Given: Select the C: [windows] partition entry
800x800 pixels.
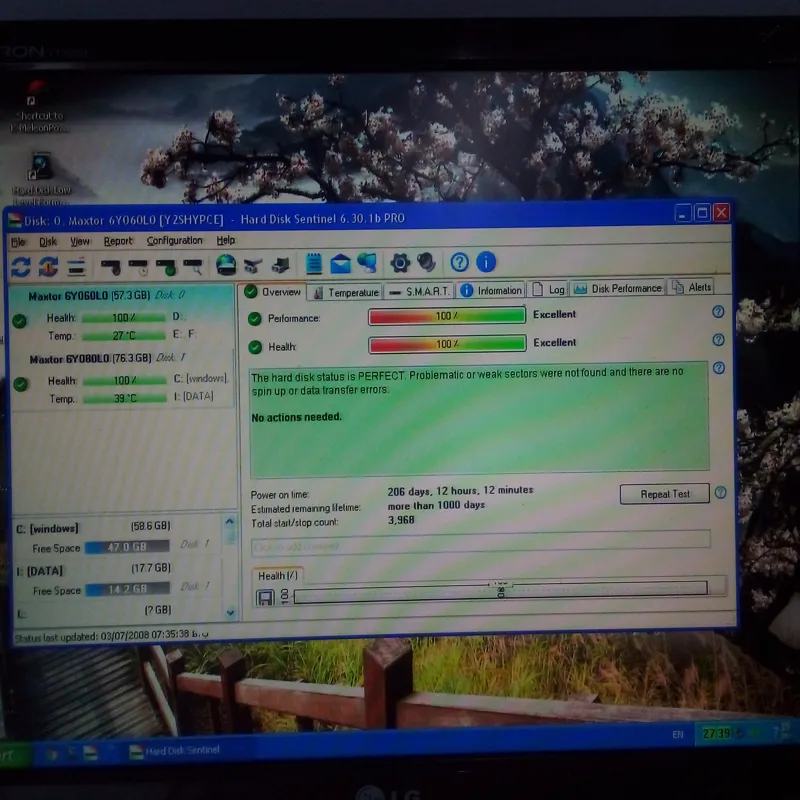Looking at the screenshot, I should tap(117, 538).
